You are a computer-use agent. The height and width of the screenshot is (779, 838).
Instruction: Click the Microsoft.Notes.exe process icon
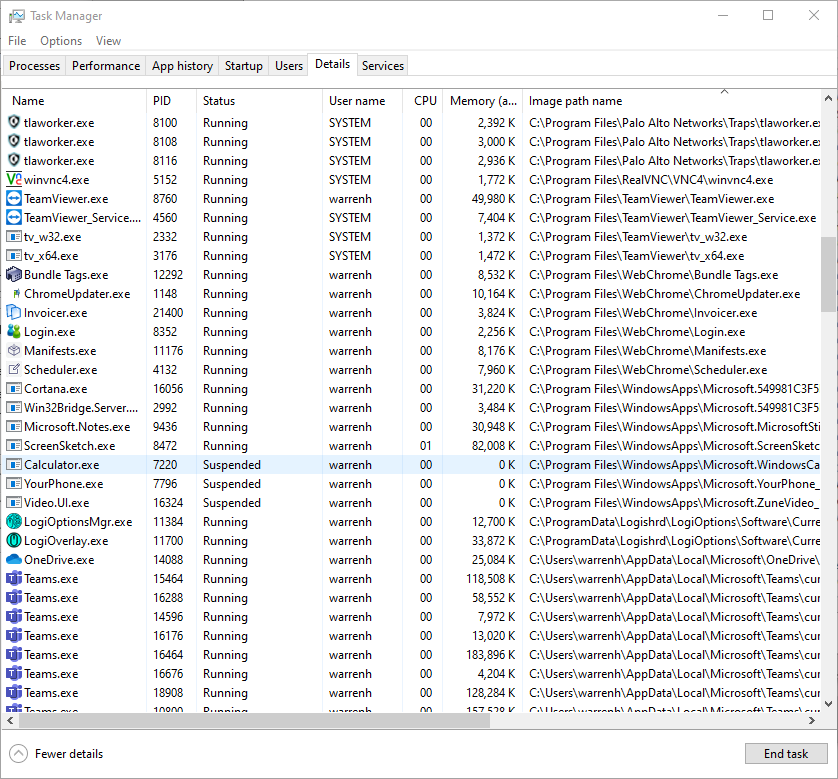[x=14, y=426]
